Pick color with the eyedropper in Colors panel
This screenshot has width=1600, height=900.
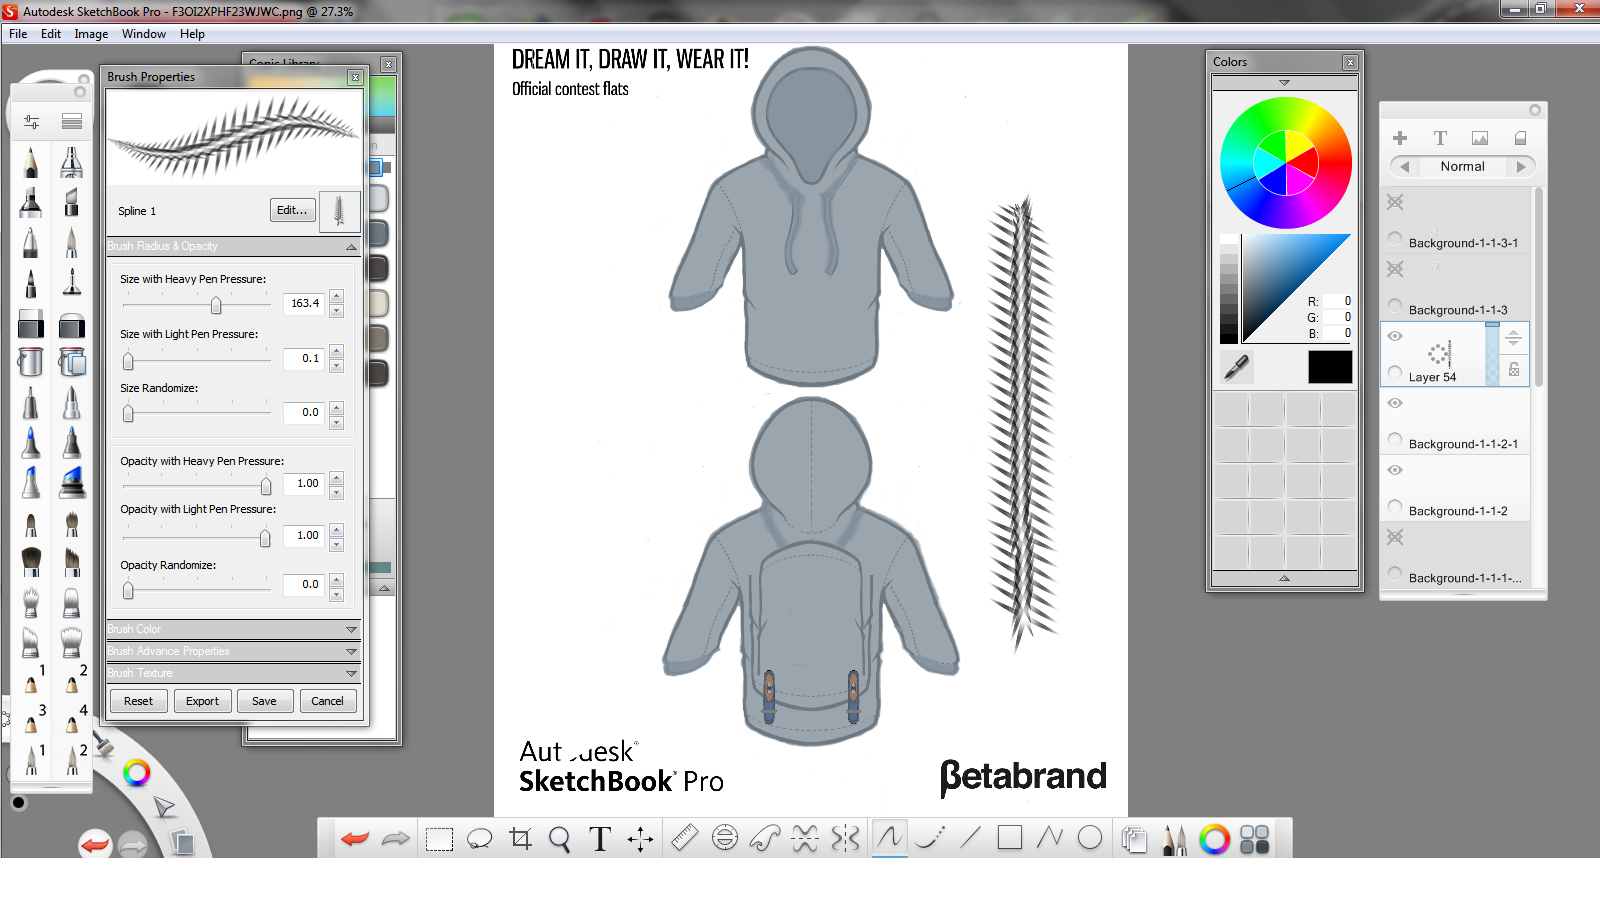1237,368
